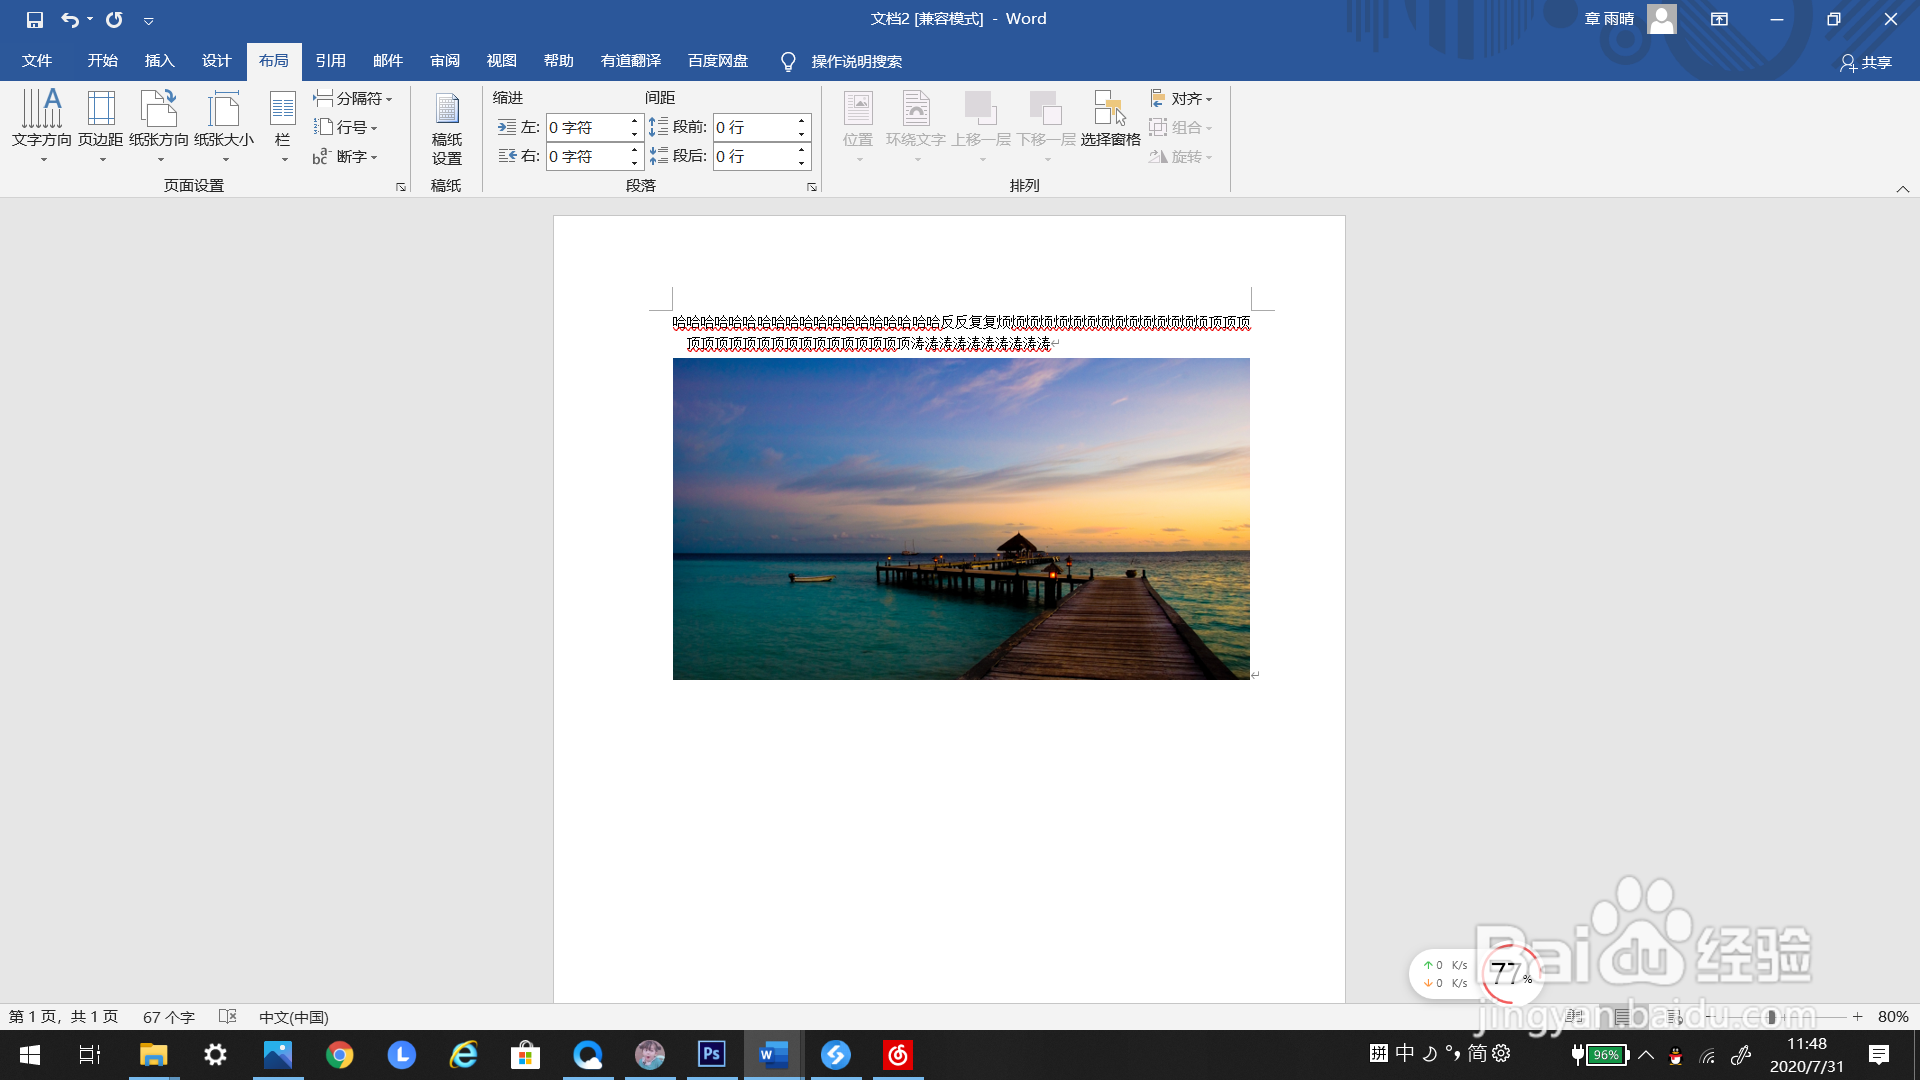Click the Save icon in title bar
This screenshot has width=1920, height=1080.
[x=35, y=19]
